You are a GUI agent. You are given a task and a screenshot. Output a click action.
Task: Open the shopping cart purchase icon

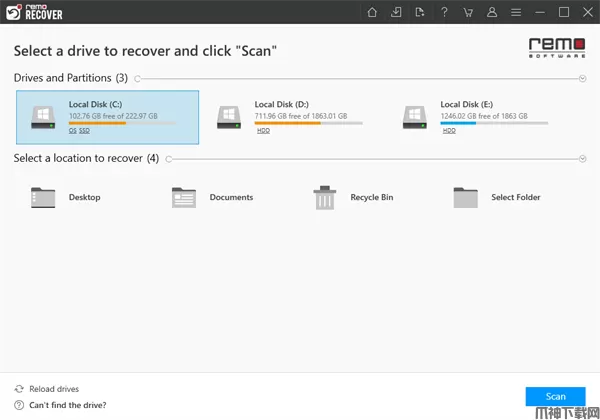(x=468, y=12)
